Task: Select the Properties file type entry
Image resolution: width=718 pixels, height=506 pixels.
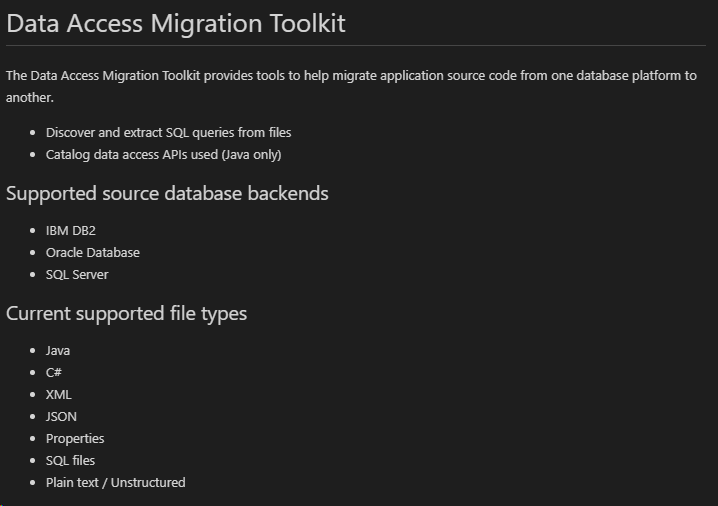Action: 75,438
